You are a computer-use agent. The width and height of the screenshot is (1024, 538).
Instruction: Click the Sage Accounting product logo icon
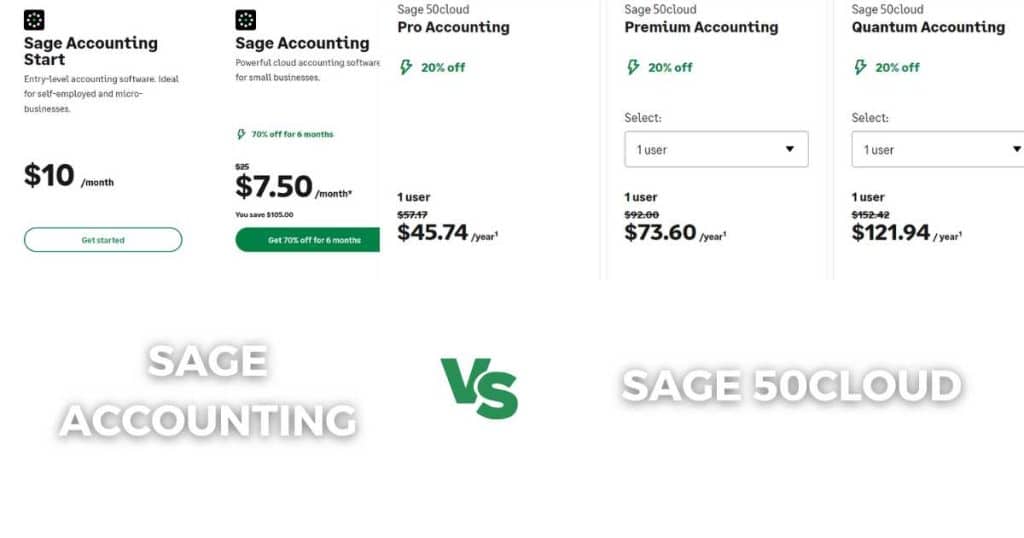tap(246, 20)
